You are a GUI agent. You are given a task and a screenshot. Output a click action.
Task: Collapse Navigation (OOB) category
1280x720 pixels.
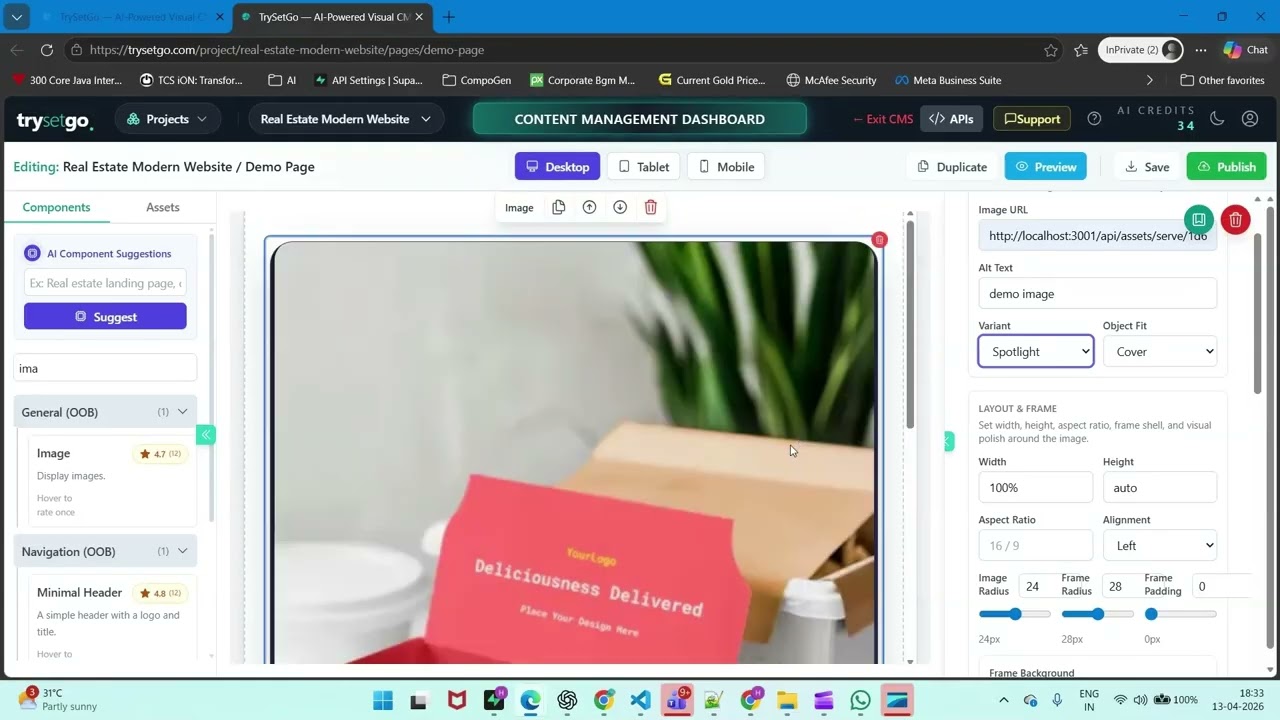[105, 551]
